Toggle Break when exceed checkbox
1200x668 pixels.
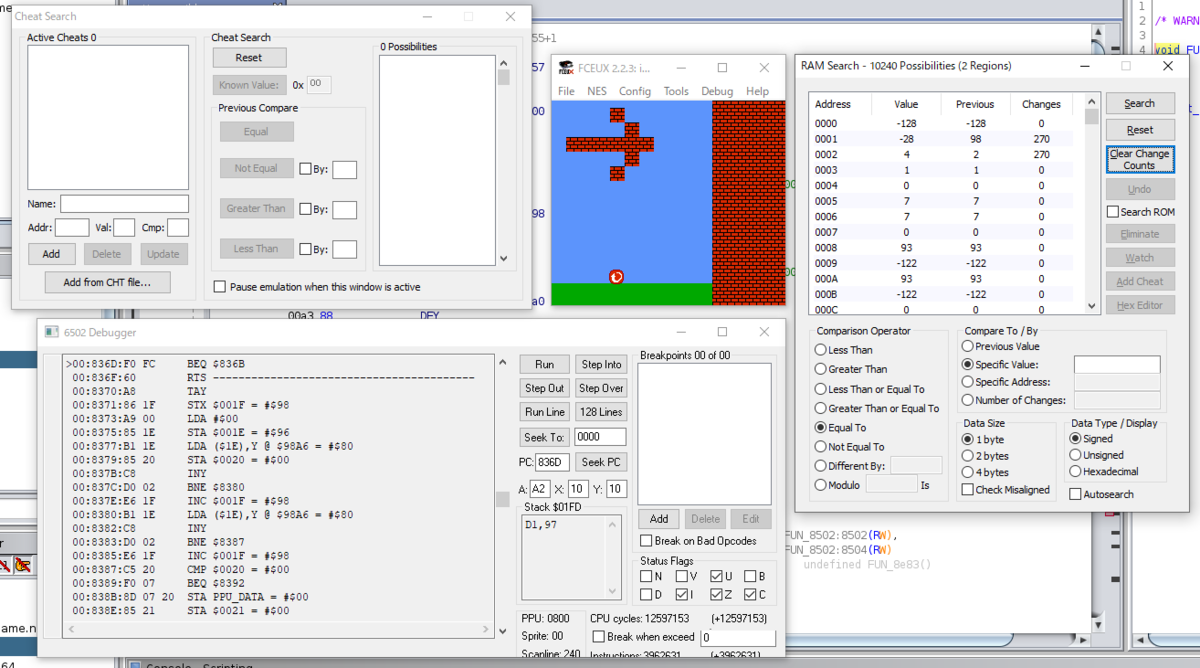(598, 637)
